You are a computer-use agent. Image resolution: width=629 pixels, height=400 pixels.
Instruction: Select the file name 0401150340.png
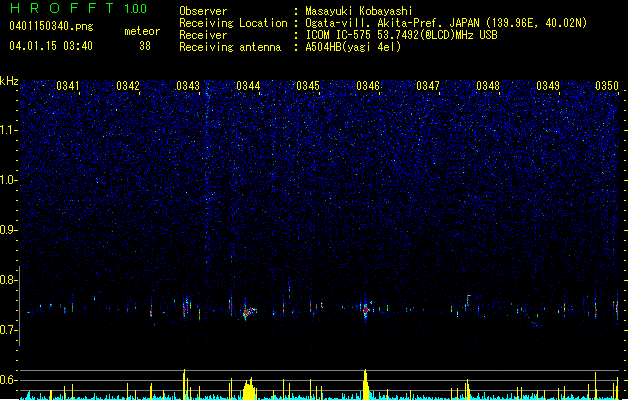click(x=51, y=26)
